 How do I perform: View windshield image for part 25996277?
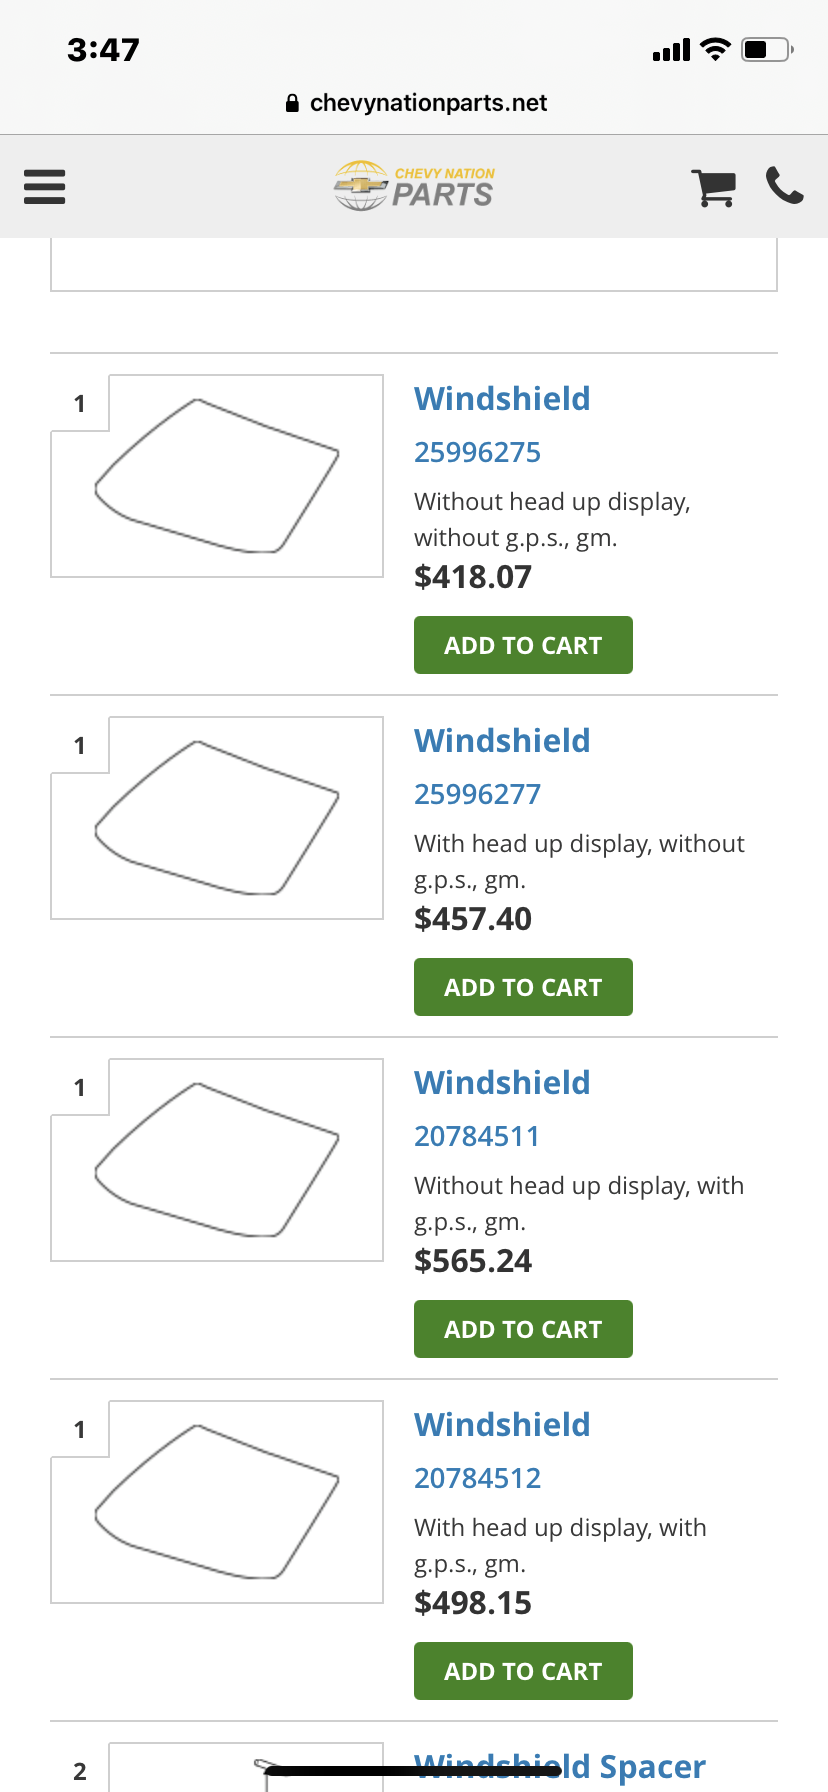218,818
